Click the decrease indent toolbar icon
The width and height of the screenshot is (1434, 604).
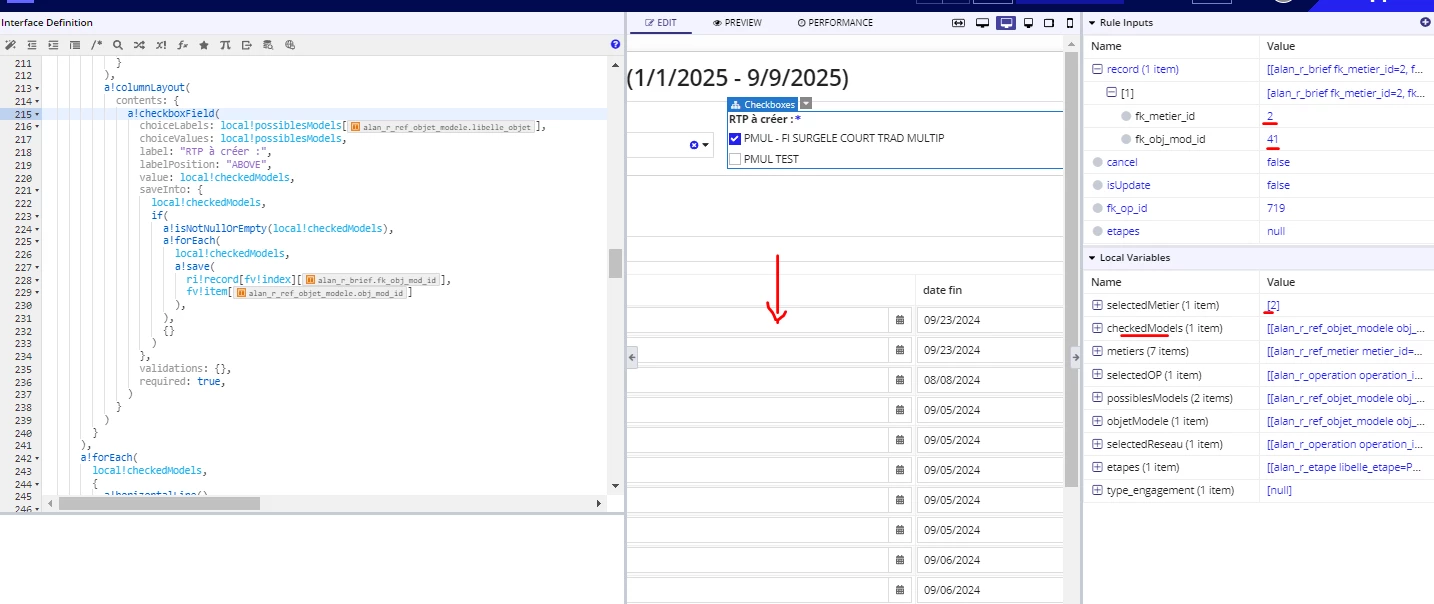(x=32, y=45)
